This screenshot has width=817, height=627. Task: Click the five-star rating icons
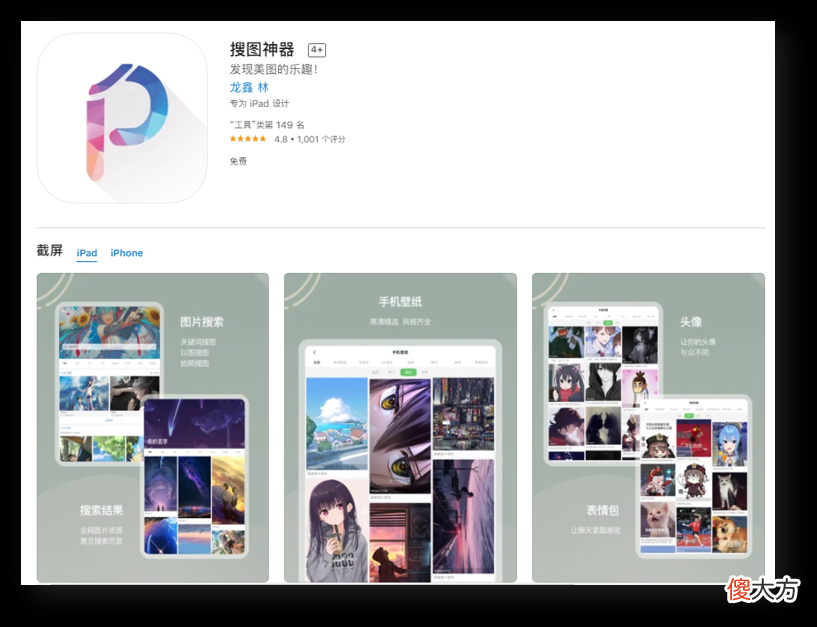coord(248,139)
